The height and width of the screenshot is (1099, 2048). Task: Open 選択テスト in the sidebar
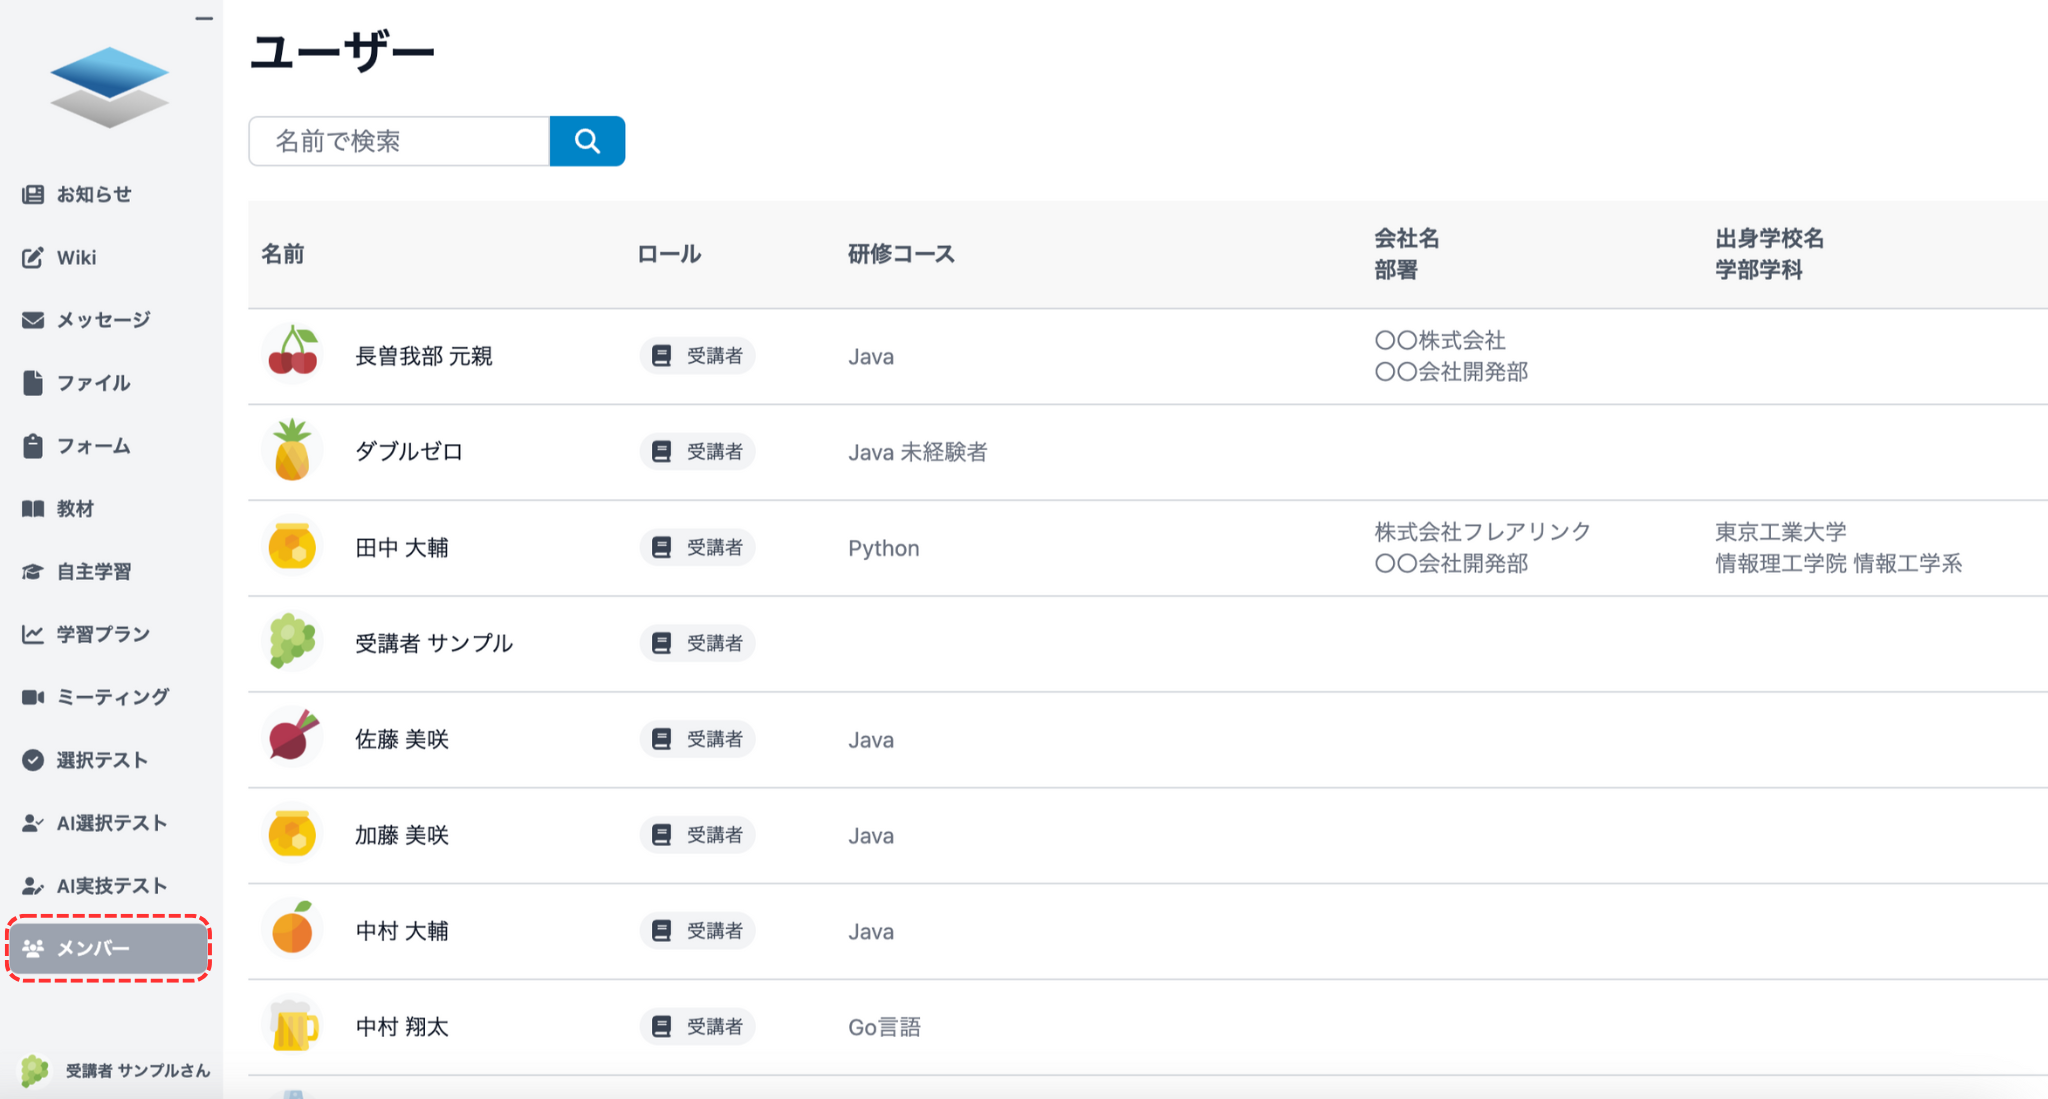[x=101, y=760]
